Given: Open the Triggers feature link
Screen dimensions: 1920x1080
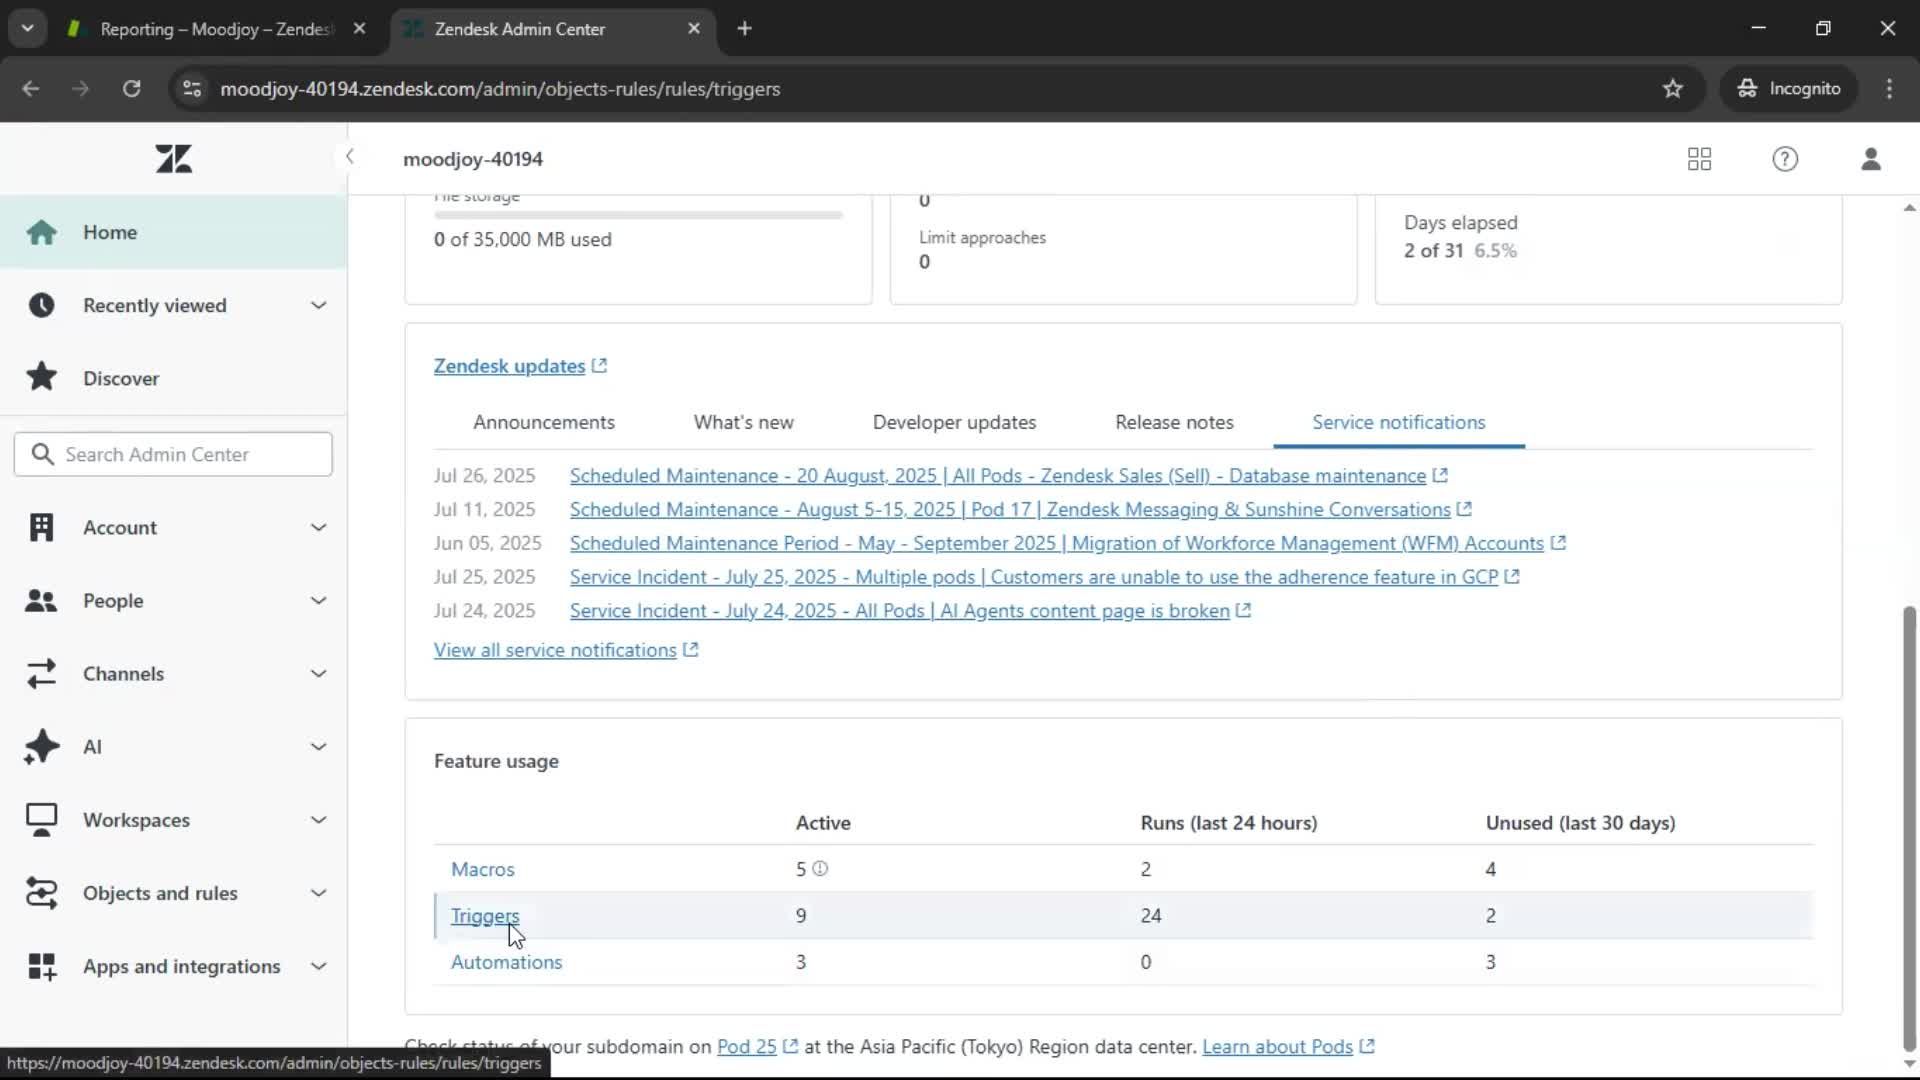Looking at the screenshot, I should pos(485,915).
